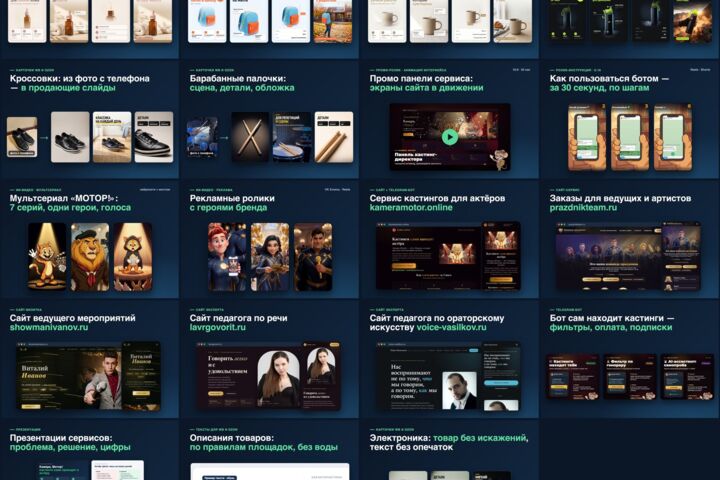Open the lion in beret image

(x=90, y=257)
